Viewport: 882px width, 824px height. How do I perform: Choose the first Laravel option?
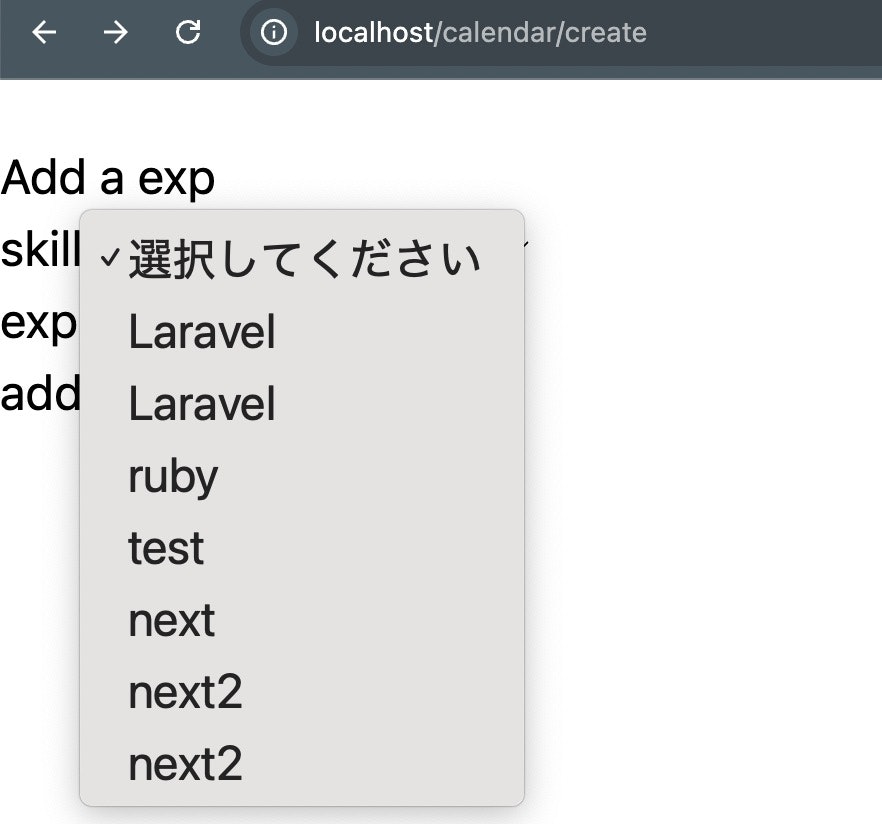click(x=302, y=331)
